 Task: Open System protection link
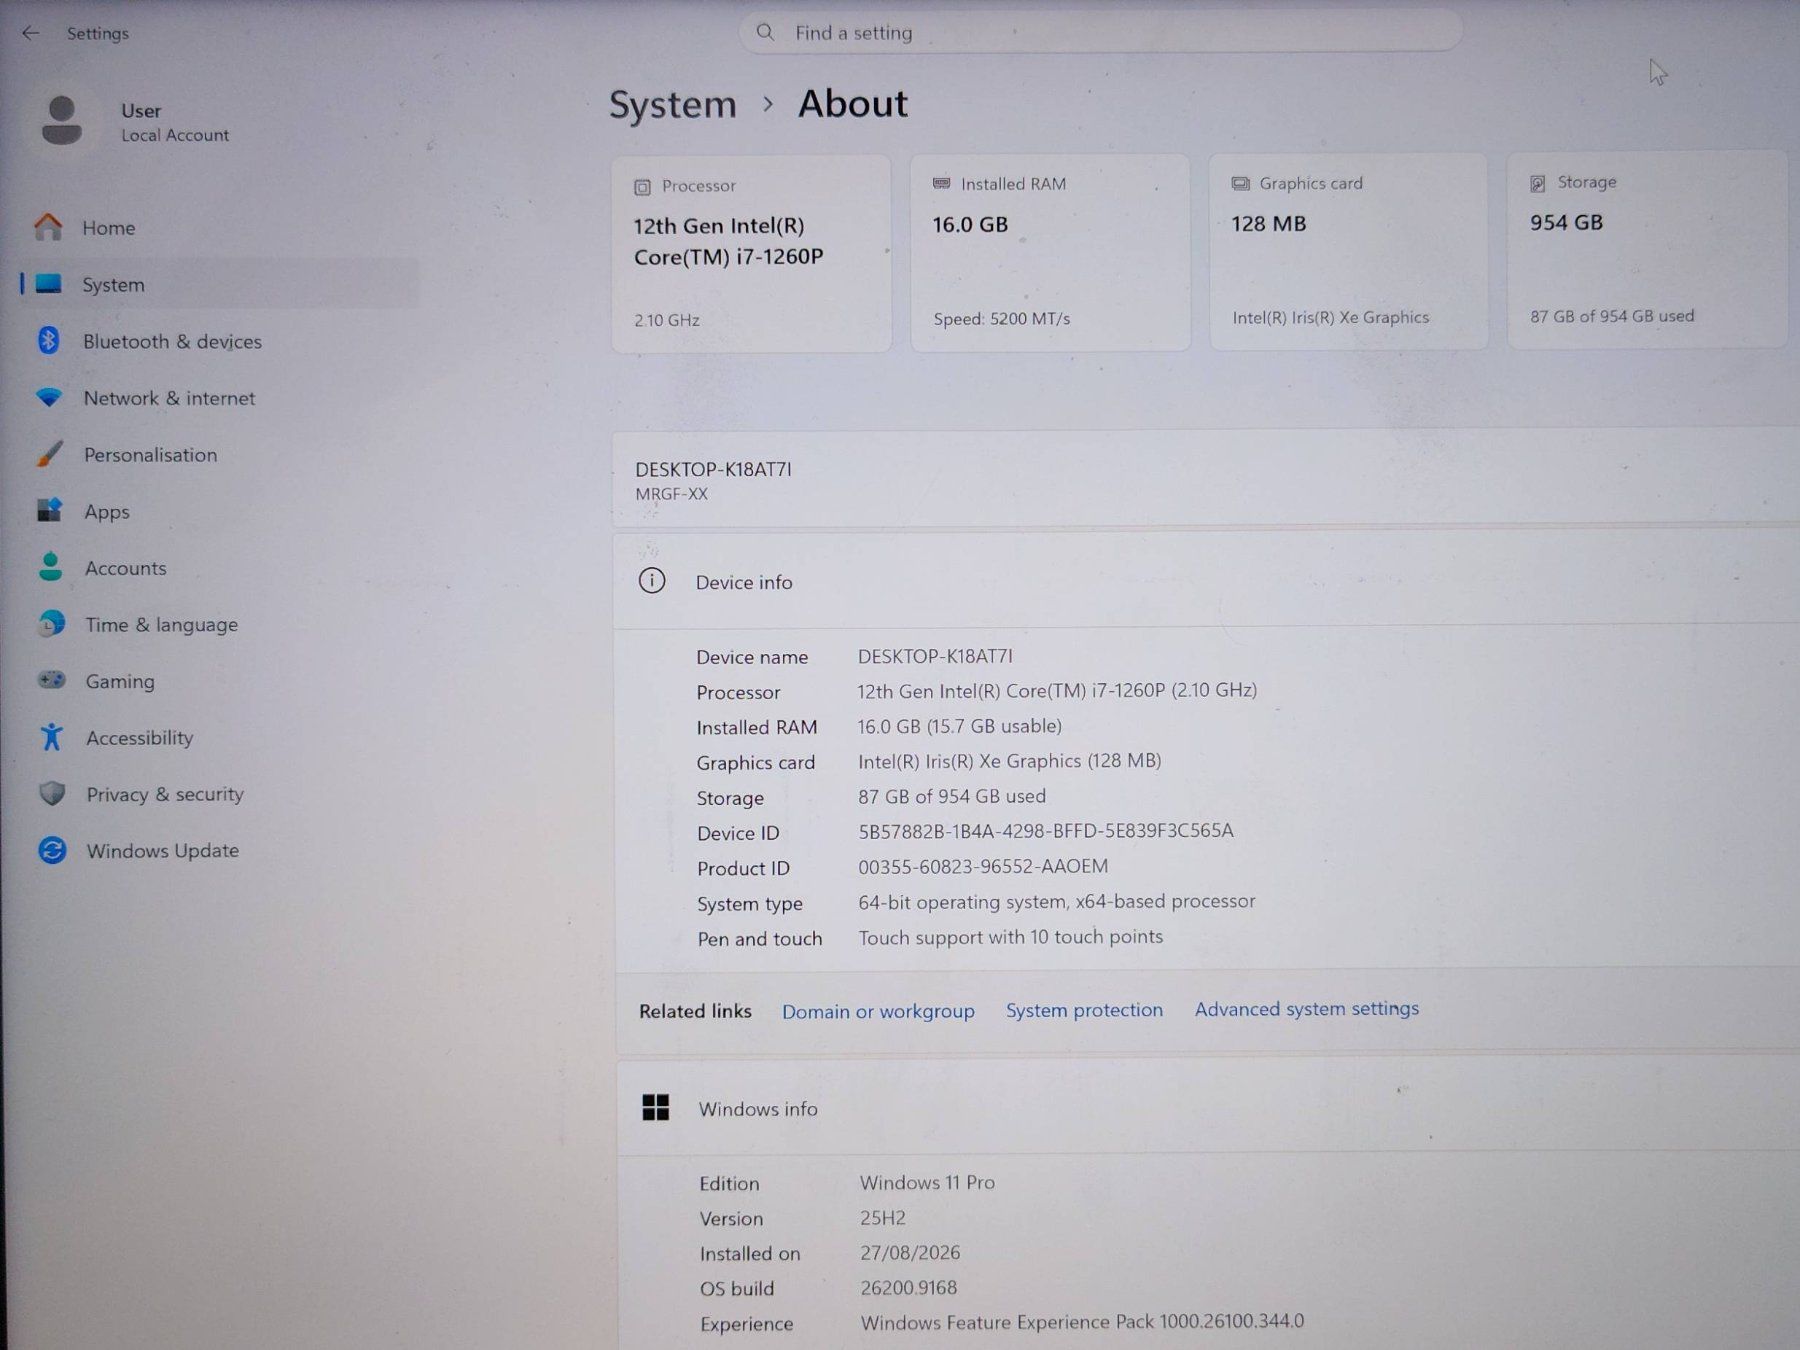[1084, 1010]
